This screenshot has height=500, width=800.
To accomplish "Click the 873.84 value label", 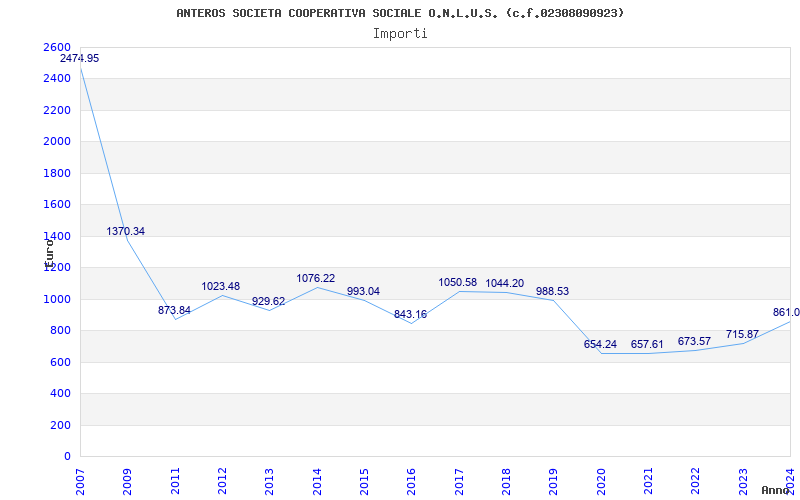I will (x=174, y=311).
